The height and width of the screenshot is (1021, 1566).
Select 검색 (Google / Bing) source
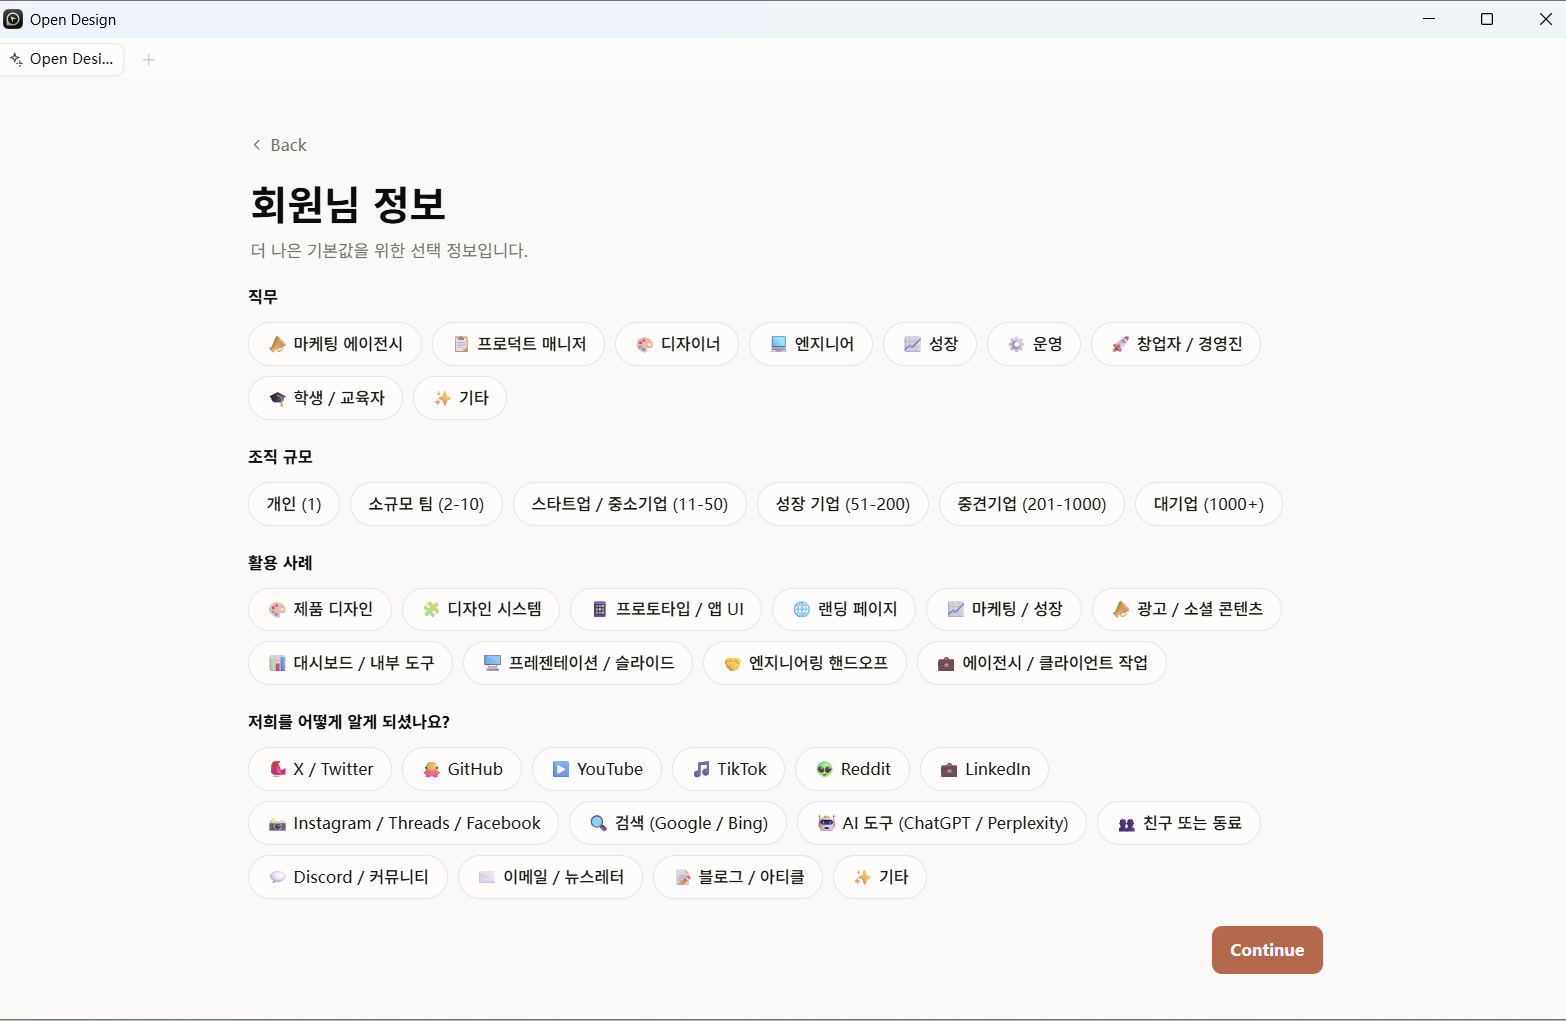pos(678,823)
